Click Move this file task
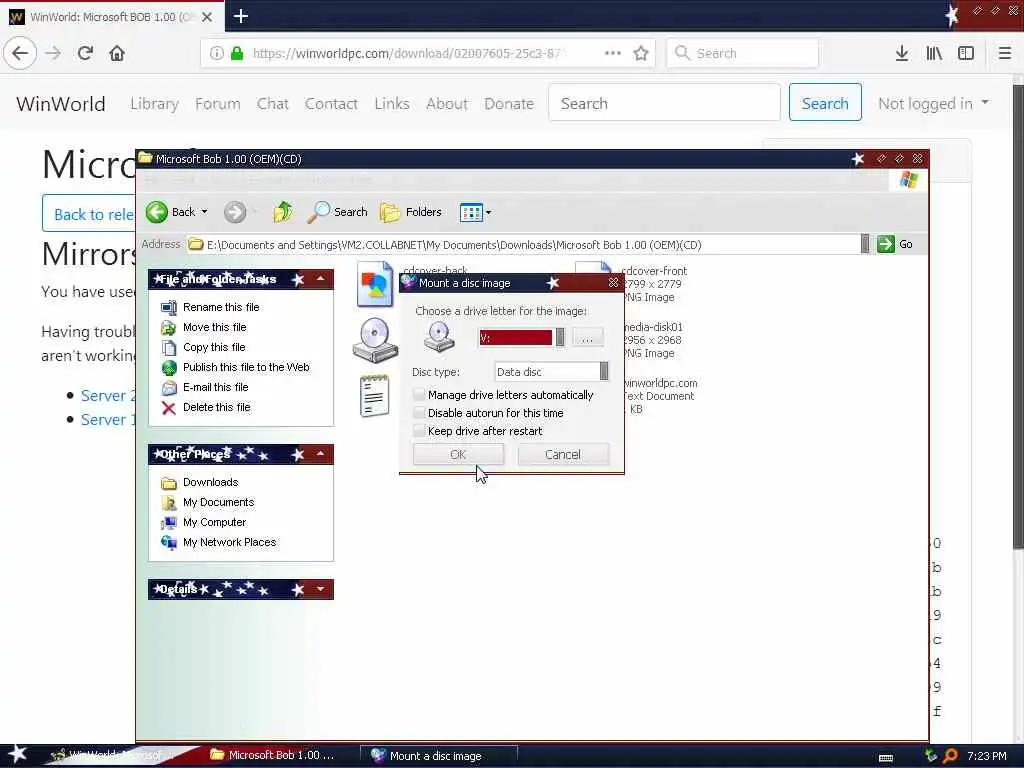The height and width of the screenshot is (768, 1024). 214,327
